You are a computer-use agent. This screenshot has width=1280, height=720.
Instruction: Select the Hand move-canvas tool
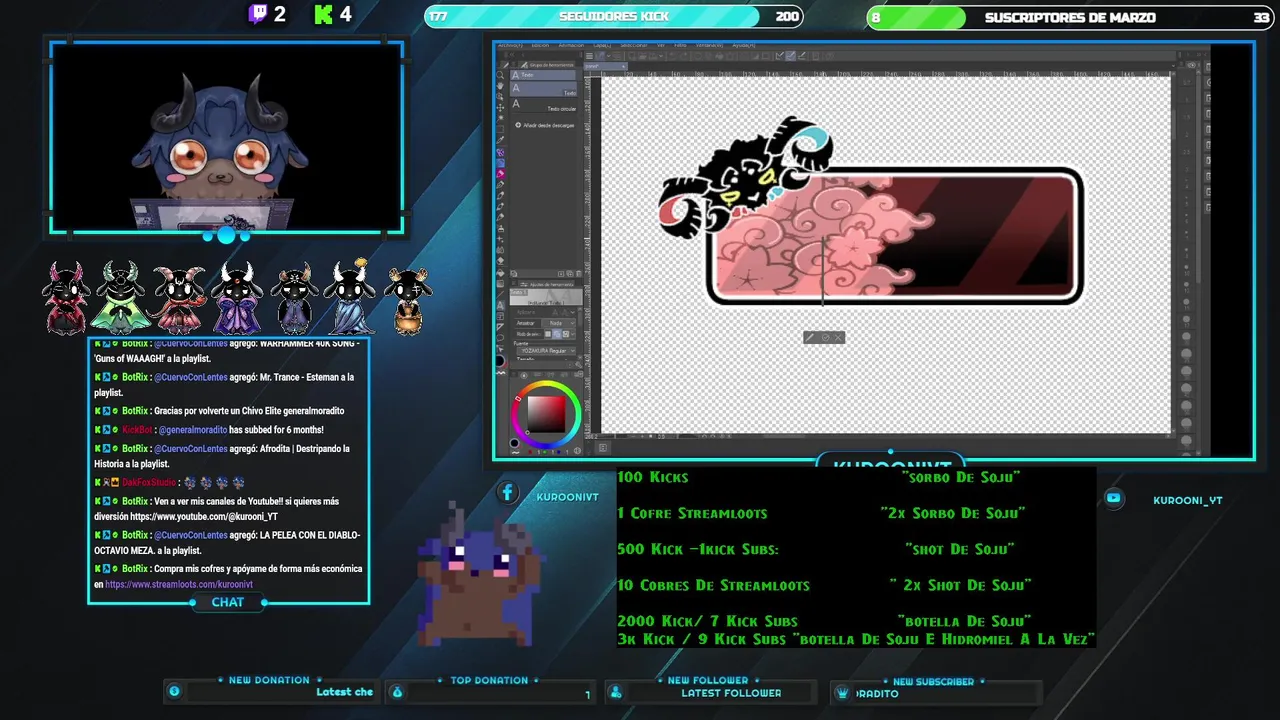[500, 86]
